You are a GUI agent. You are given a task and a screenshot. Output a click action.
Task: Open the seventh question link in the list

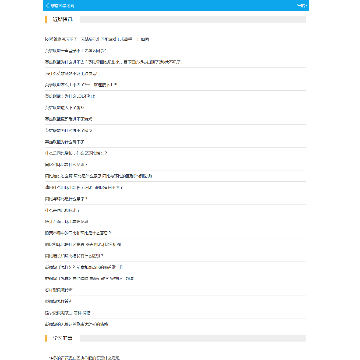(x=65, y=108)
